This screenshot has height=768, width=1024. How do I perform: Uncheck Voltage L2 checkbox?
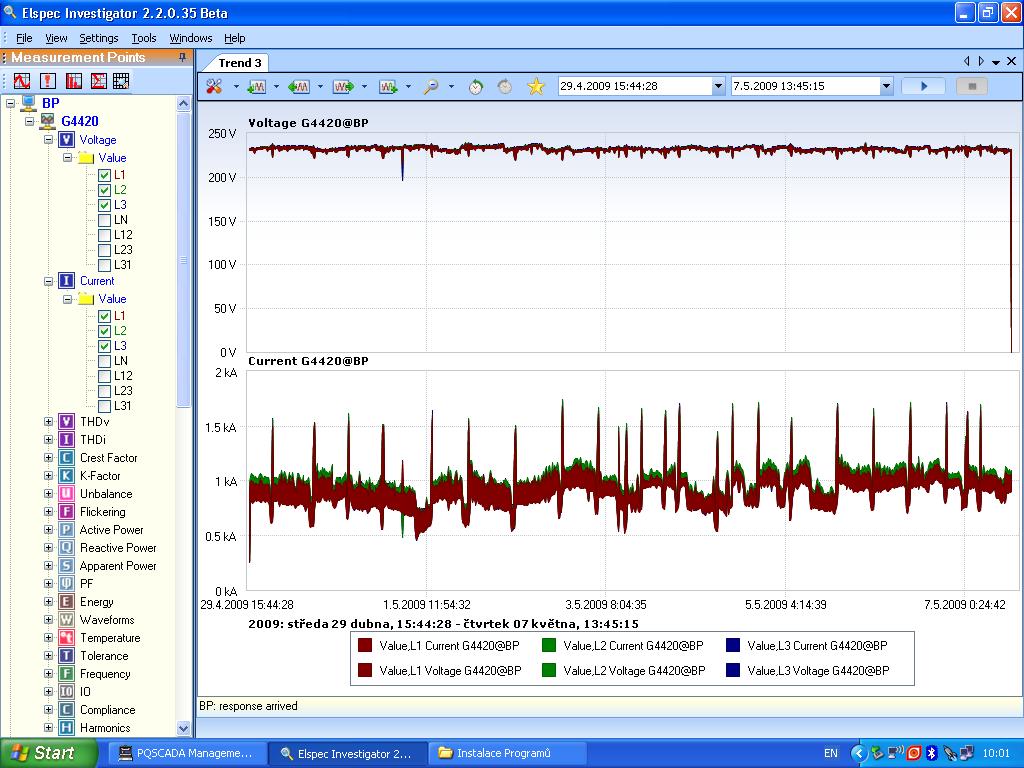point(104,190)
